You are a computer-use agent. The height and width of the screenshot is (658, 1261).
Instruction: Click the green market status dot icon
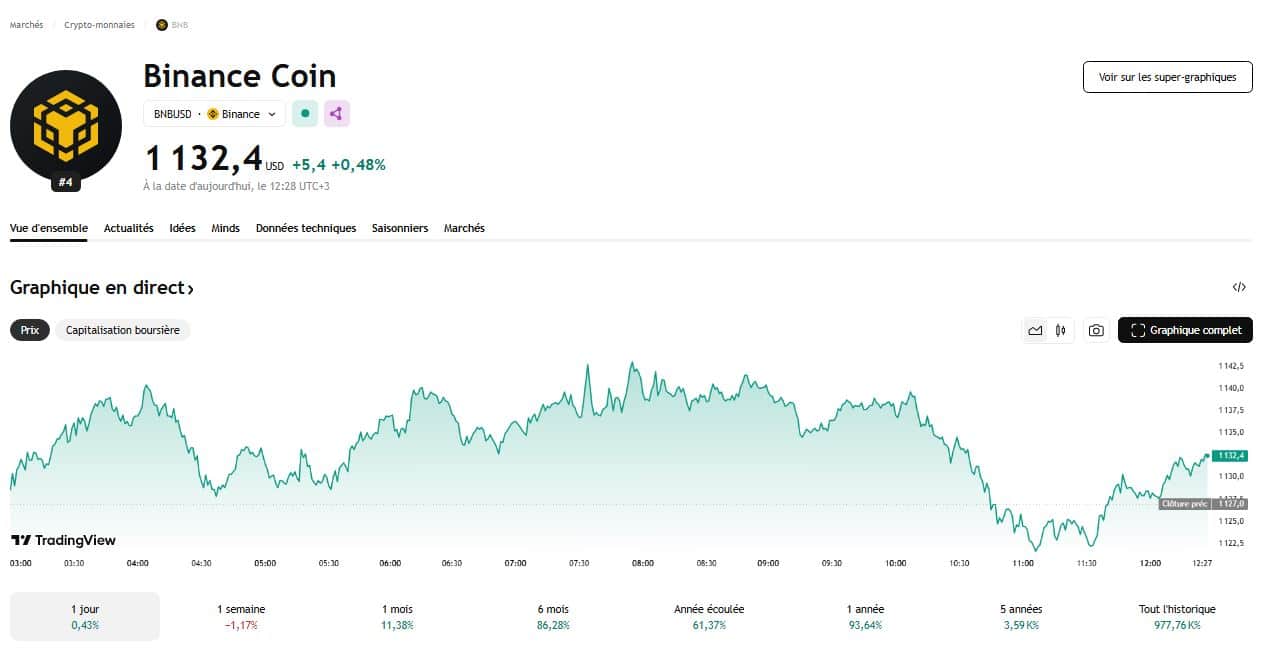point(305,114)
